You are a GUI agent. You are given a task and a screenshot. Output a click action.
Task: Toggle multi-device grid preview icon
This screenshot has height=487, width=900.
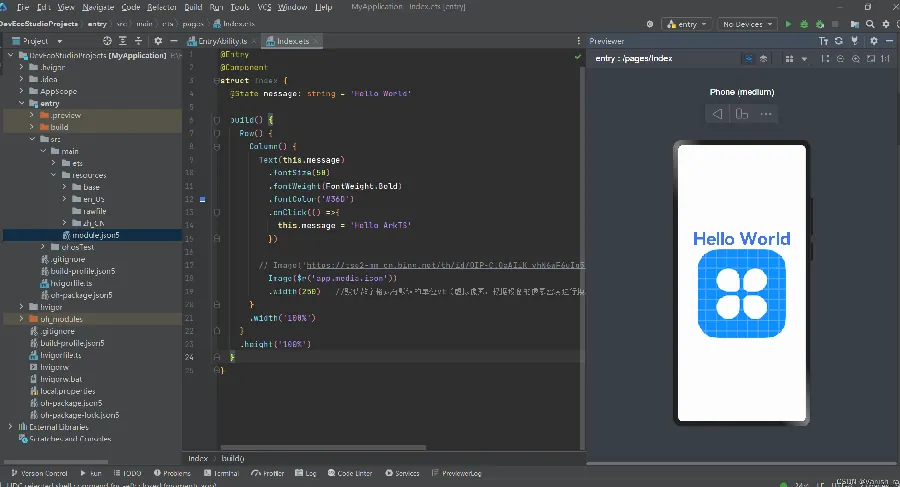point(789,59)
